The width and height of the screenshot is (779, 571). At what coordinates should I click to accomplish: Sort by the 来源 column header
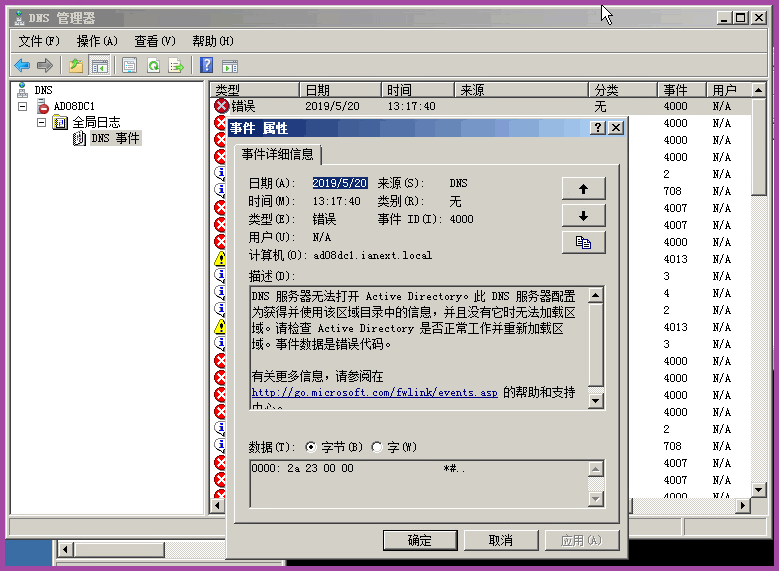522,90
